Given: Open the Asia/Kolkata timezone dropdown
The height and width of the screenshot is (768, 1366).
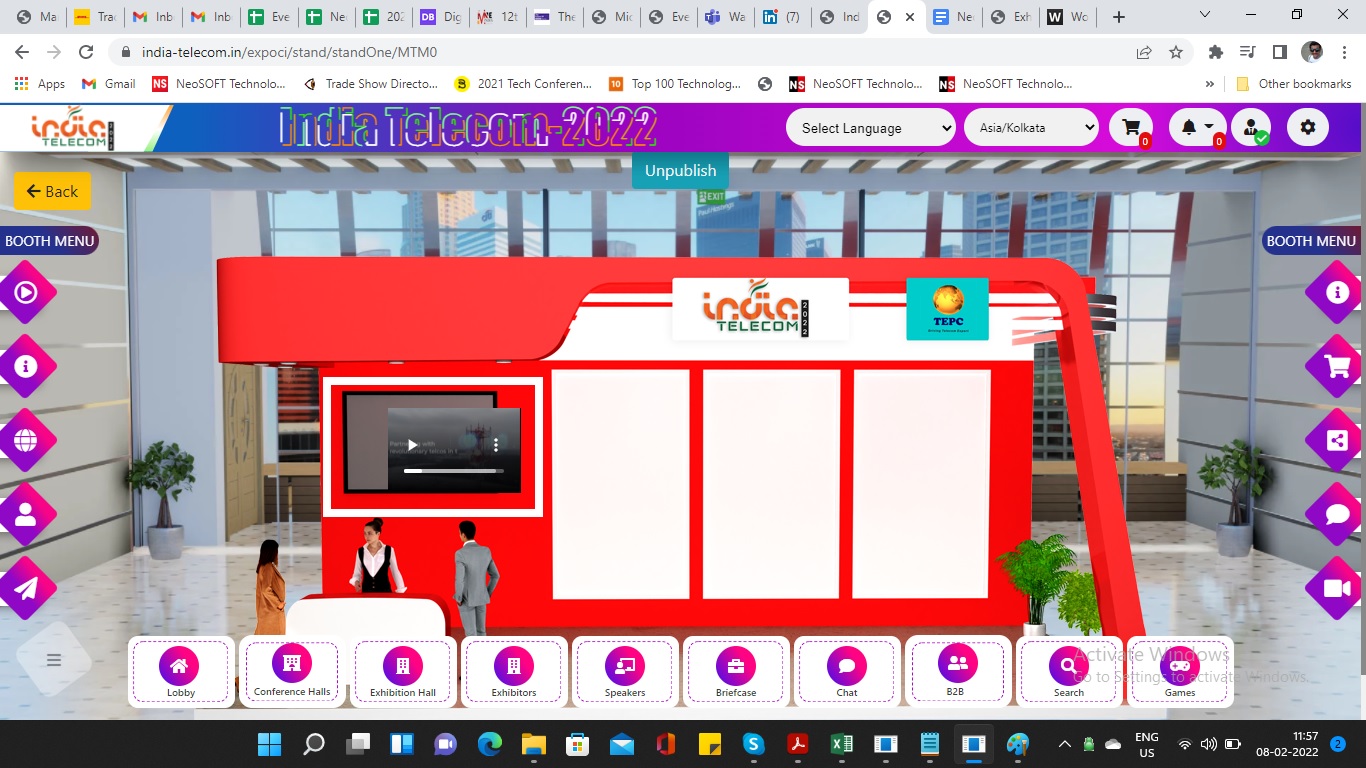Looking at the screenshot, I should 1031,128.
